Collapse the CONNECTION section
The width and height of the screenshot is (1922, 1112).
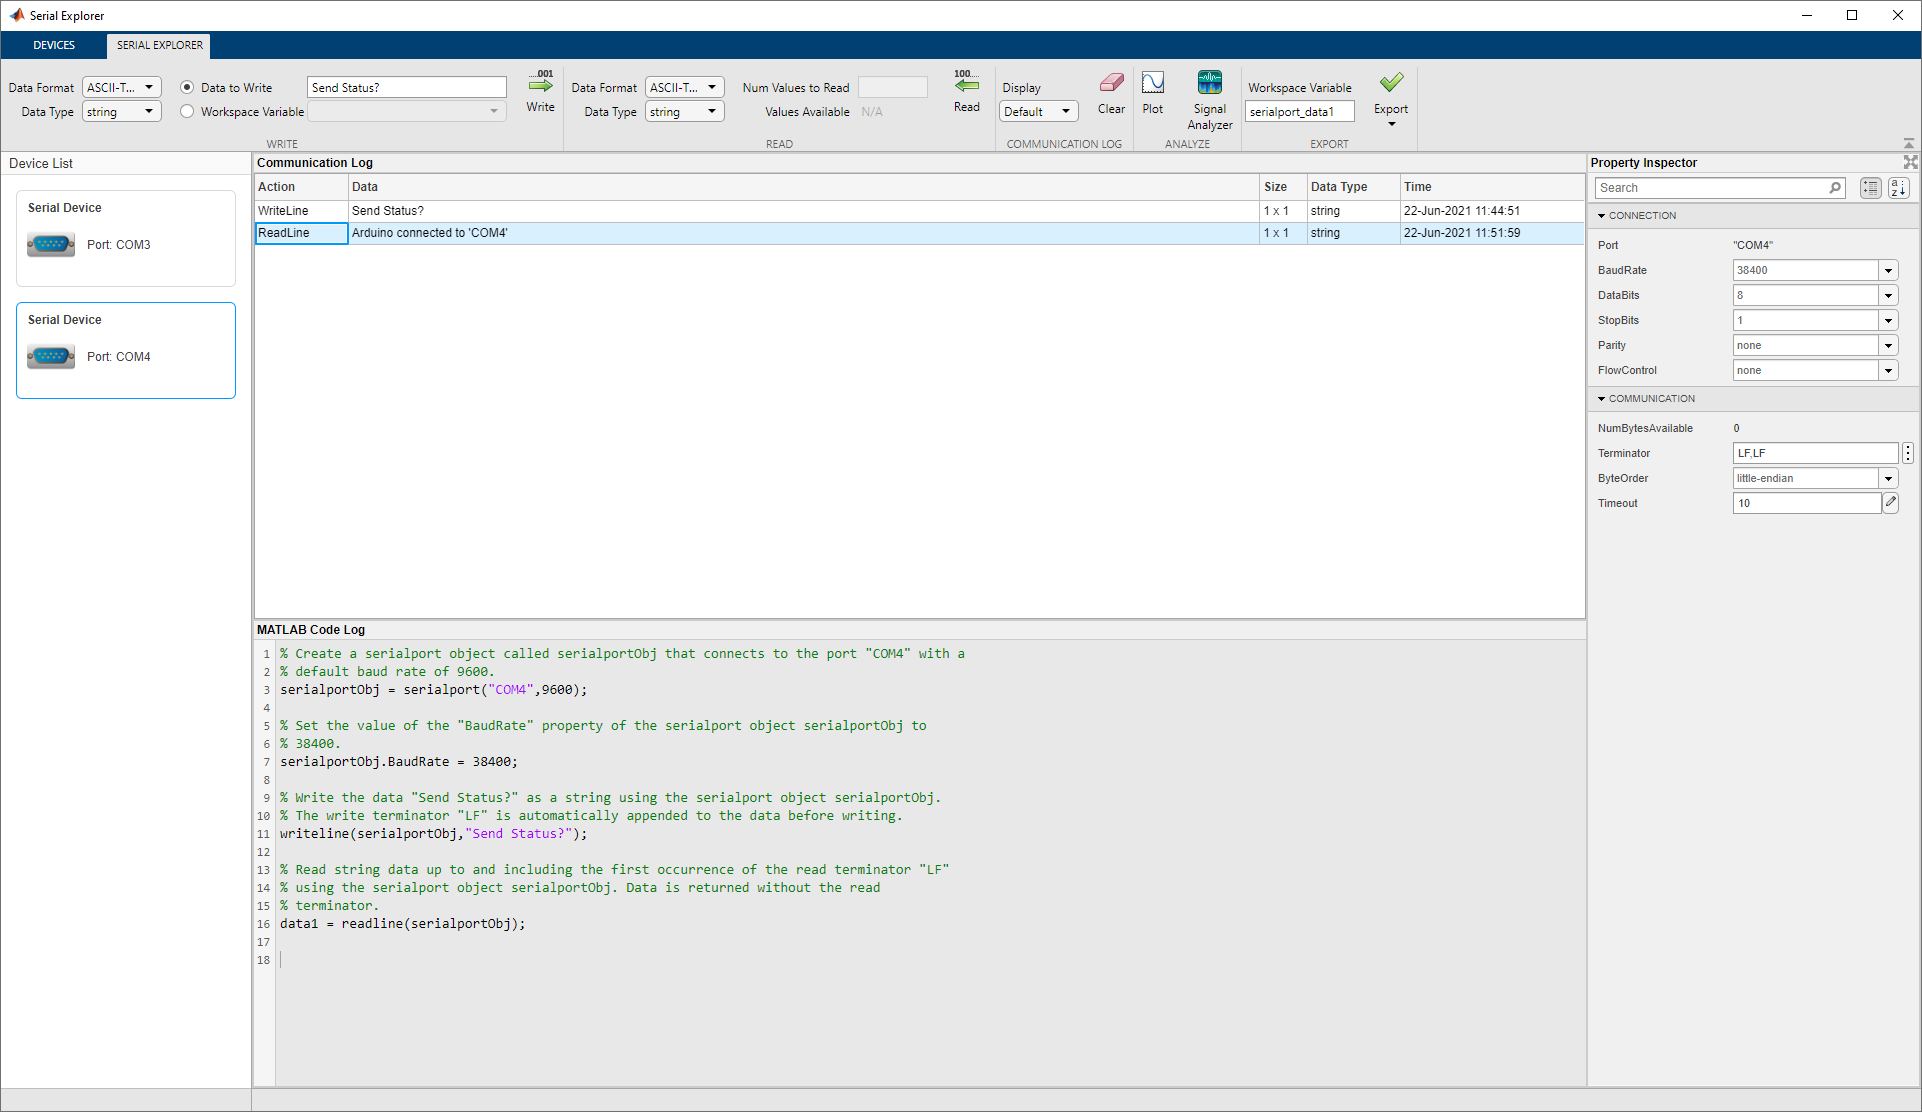[1601, 216]
